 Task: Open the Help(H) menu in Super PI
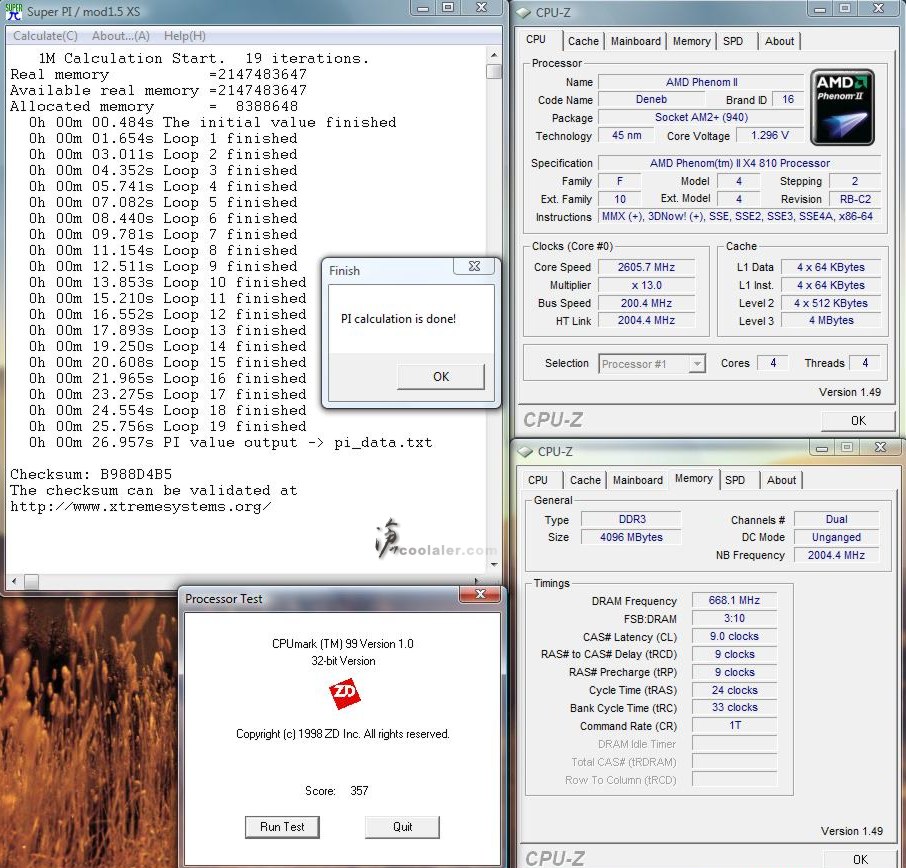pyautogui.click(x=185, y=36)
